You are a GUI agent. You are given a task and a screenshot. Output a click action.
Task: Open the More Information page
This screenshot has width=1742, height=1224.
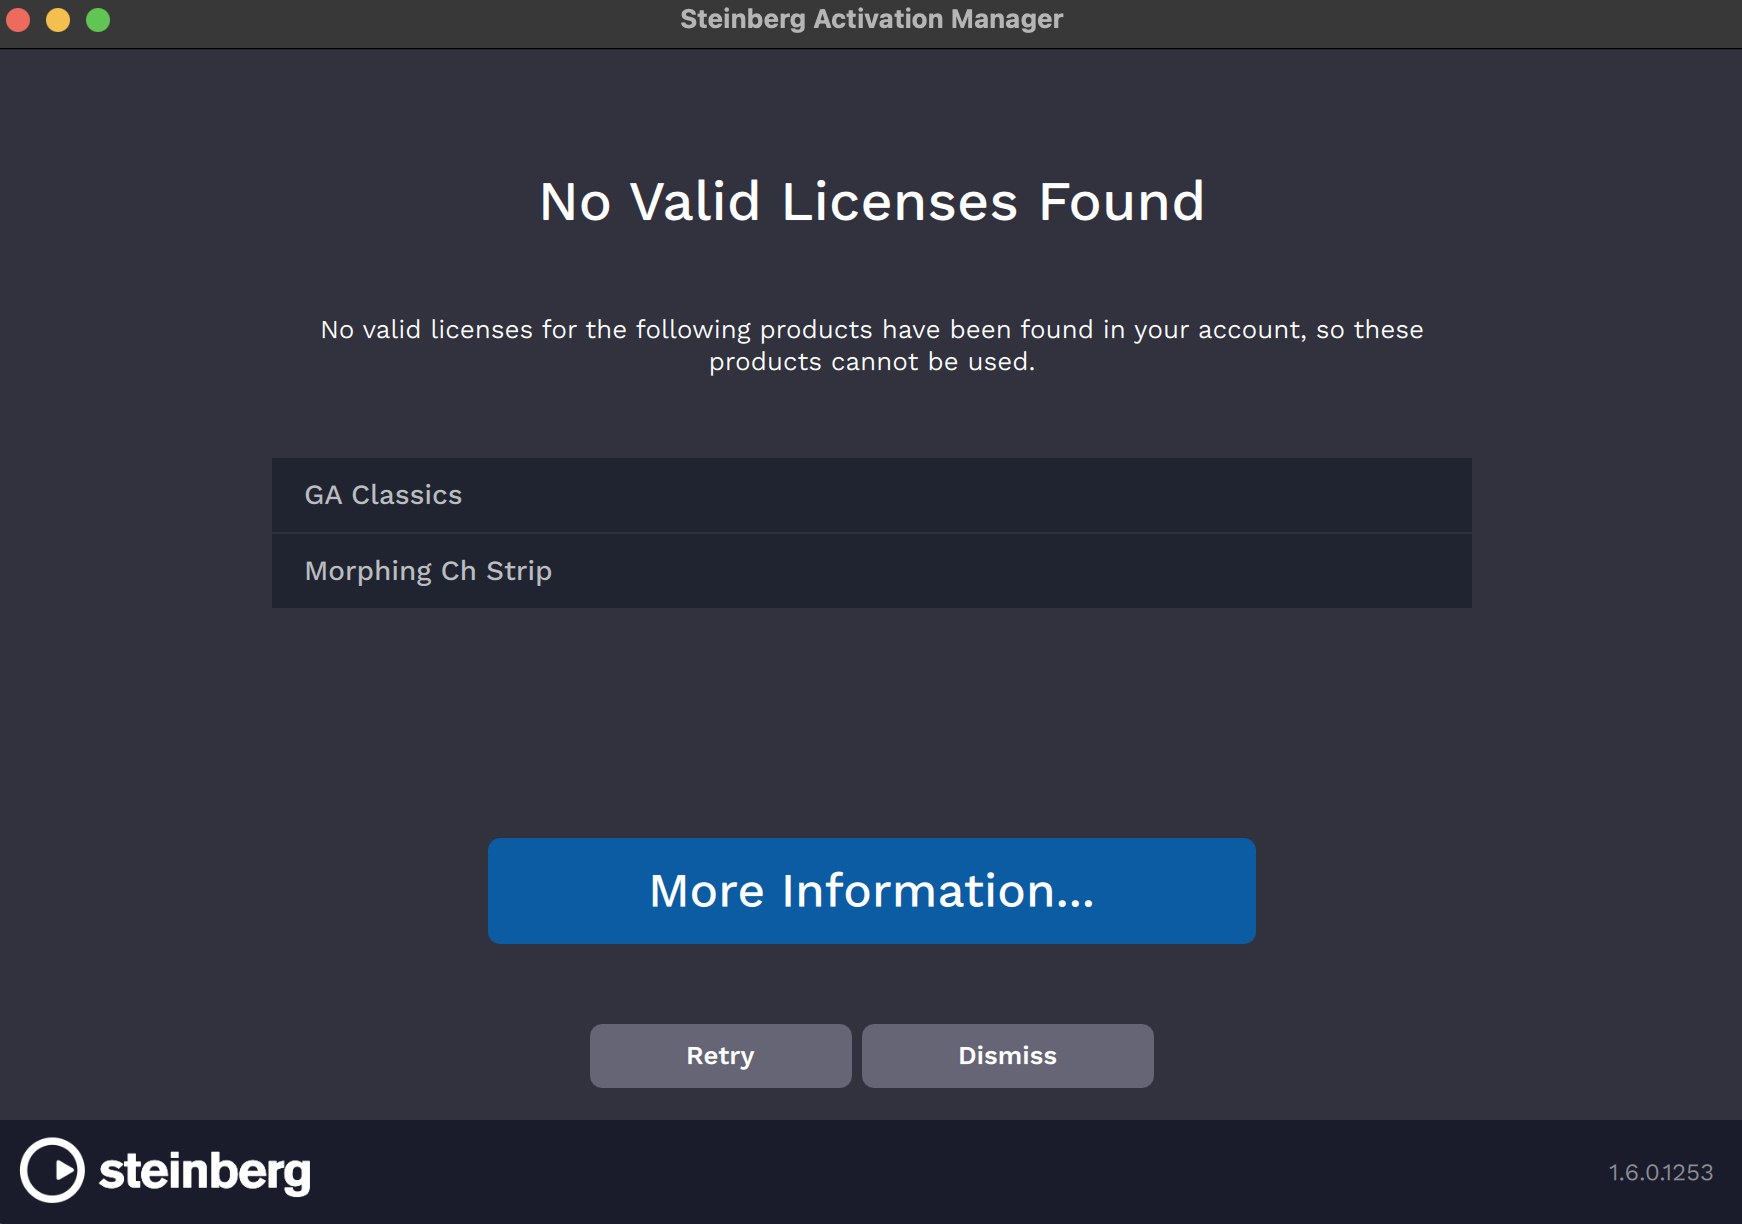[871, 891]
